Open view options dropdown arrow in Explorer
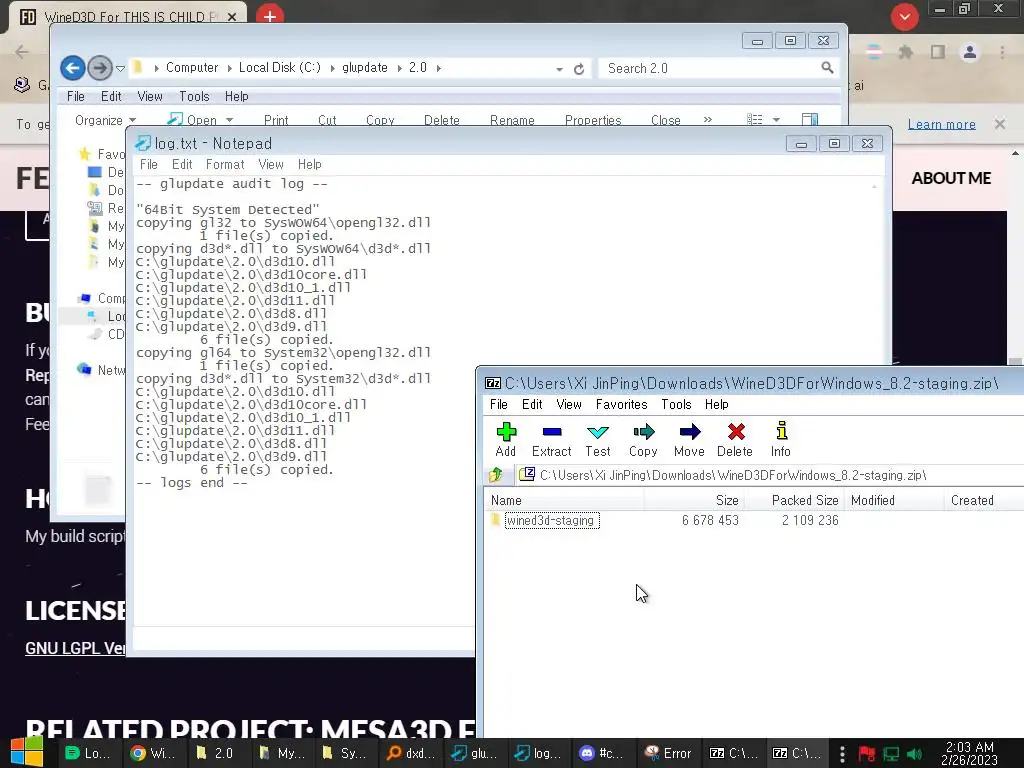Viewport: 1024px width, 768px height. coord(776,120)
